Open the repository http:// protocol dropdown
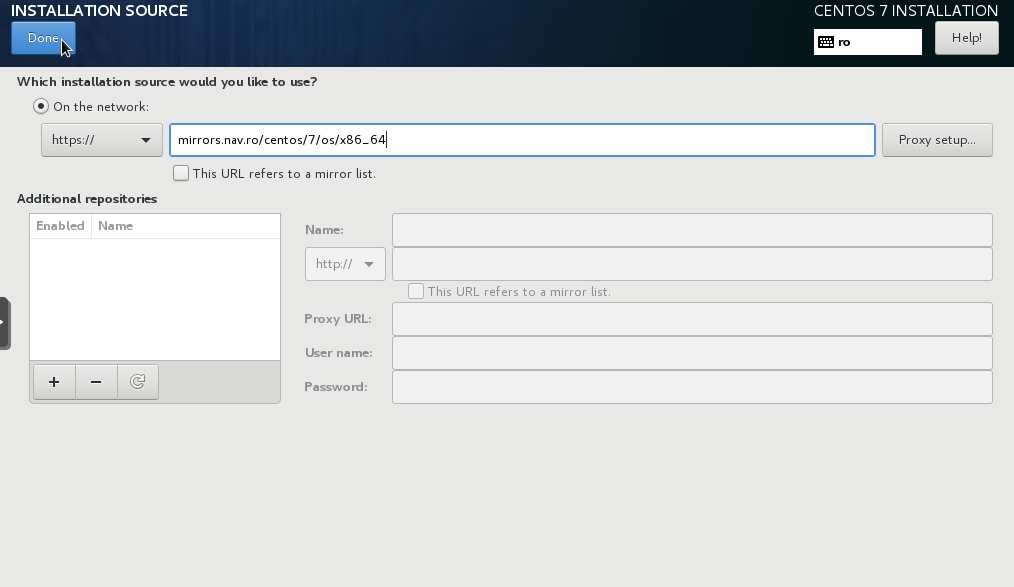 [x=345, y=264]
